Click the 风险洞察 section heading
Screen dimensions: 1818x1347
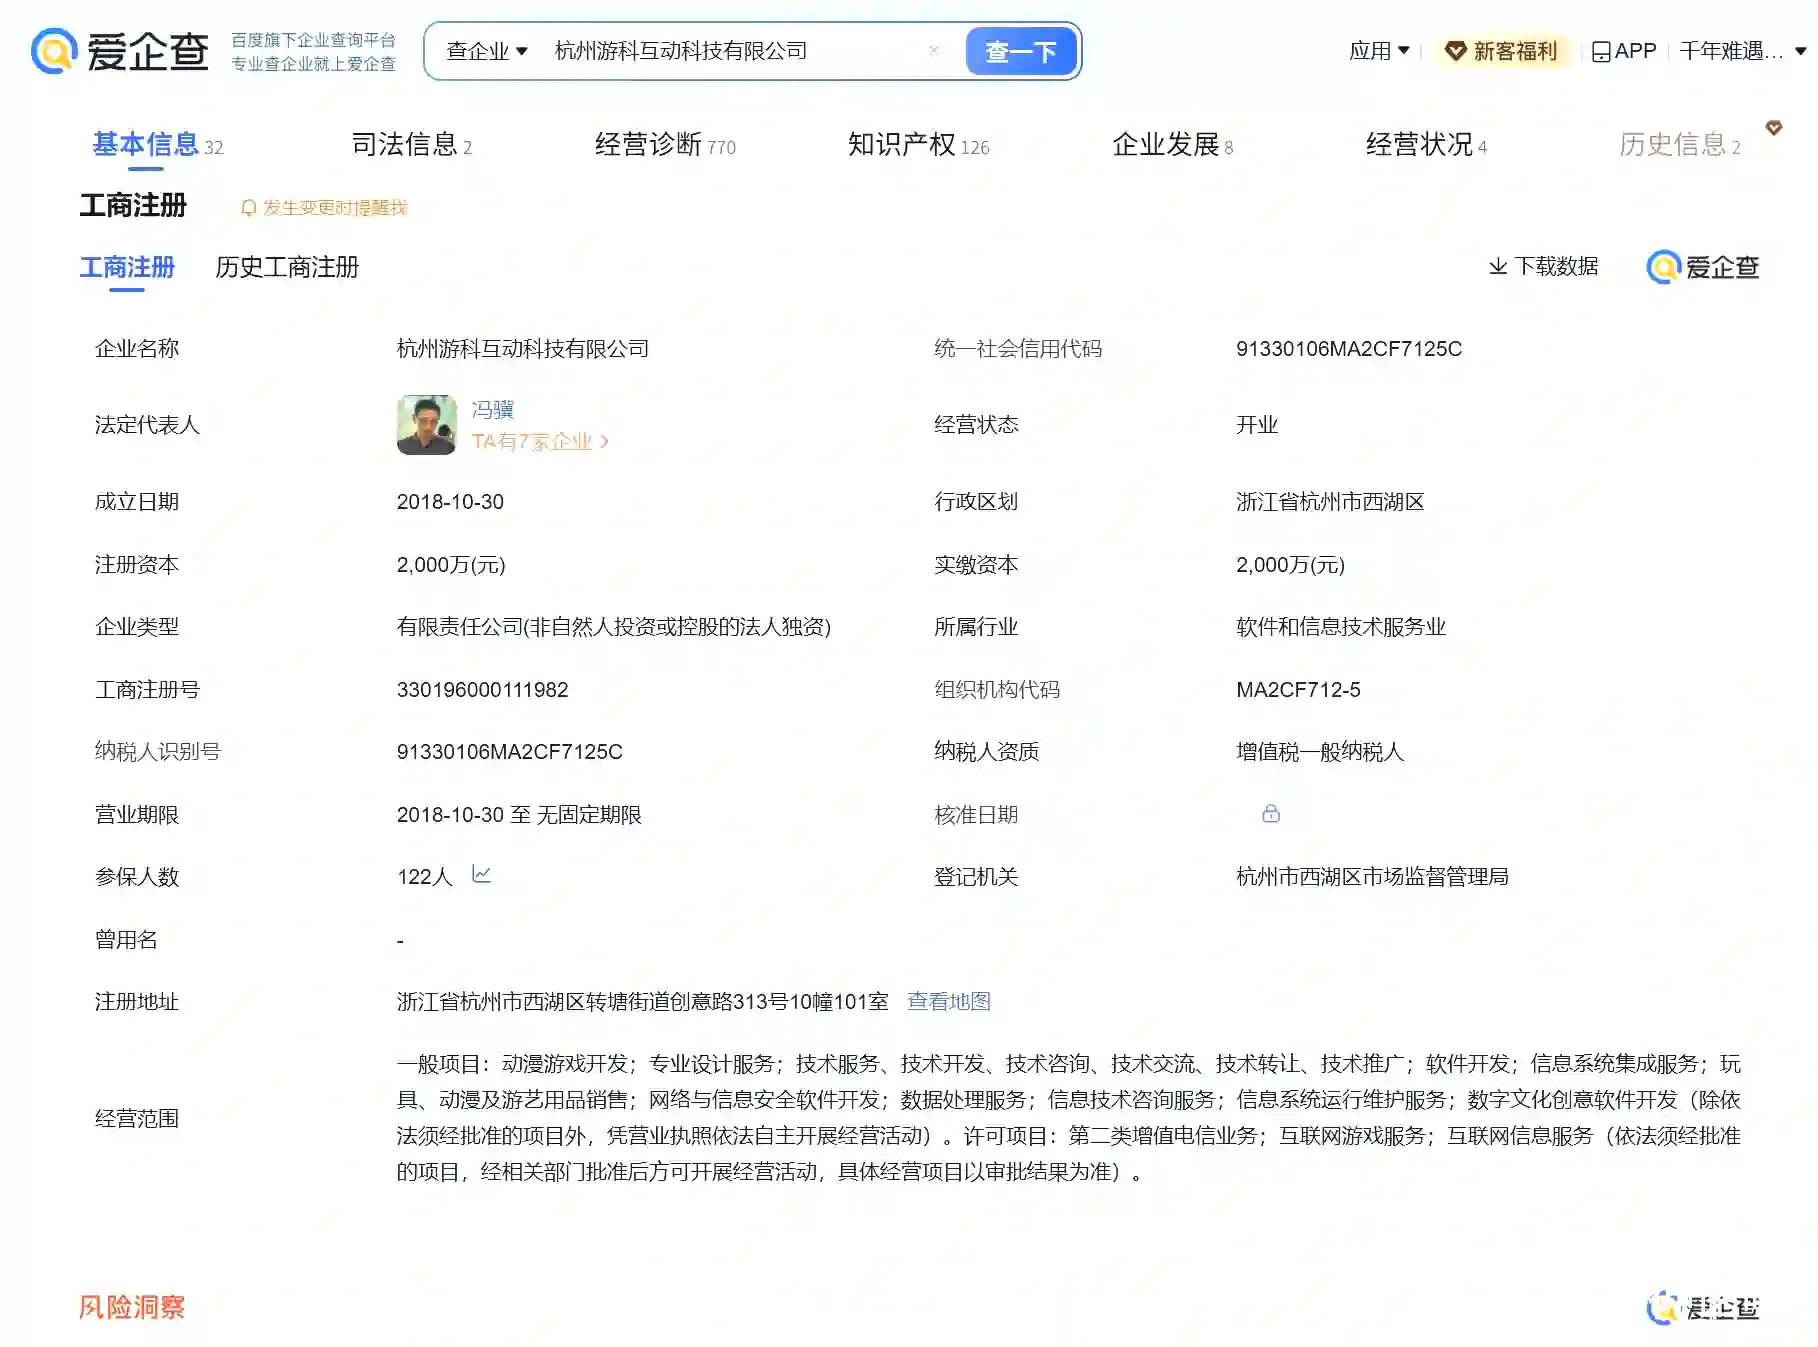pos(132,1307)
